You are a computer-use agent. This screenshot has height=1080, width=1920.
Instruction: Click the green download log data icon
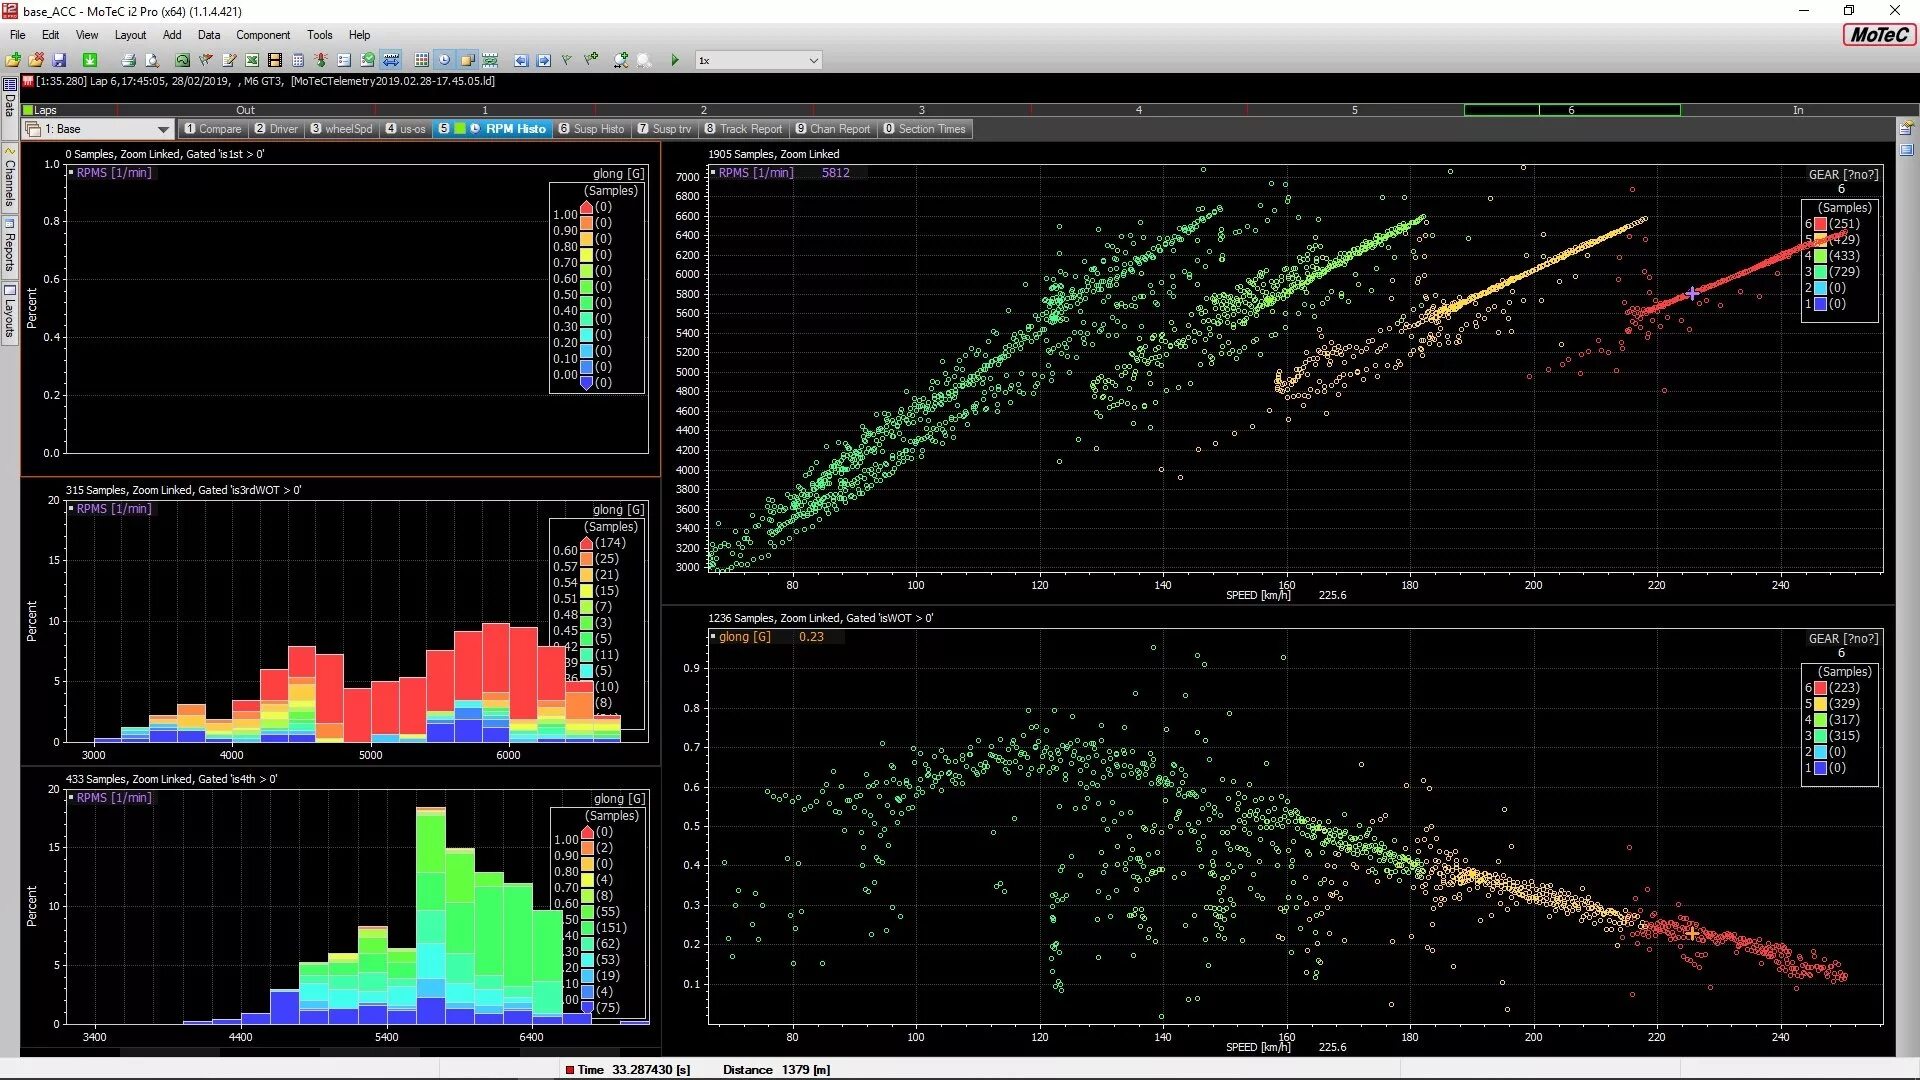(90, 60)
